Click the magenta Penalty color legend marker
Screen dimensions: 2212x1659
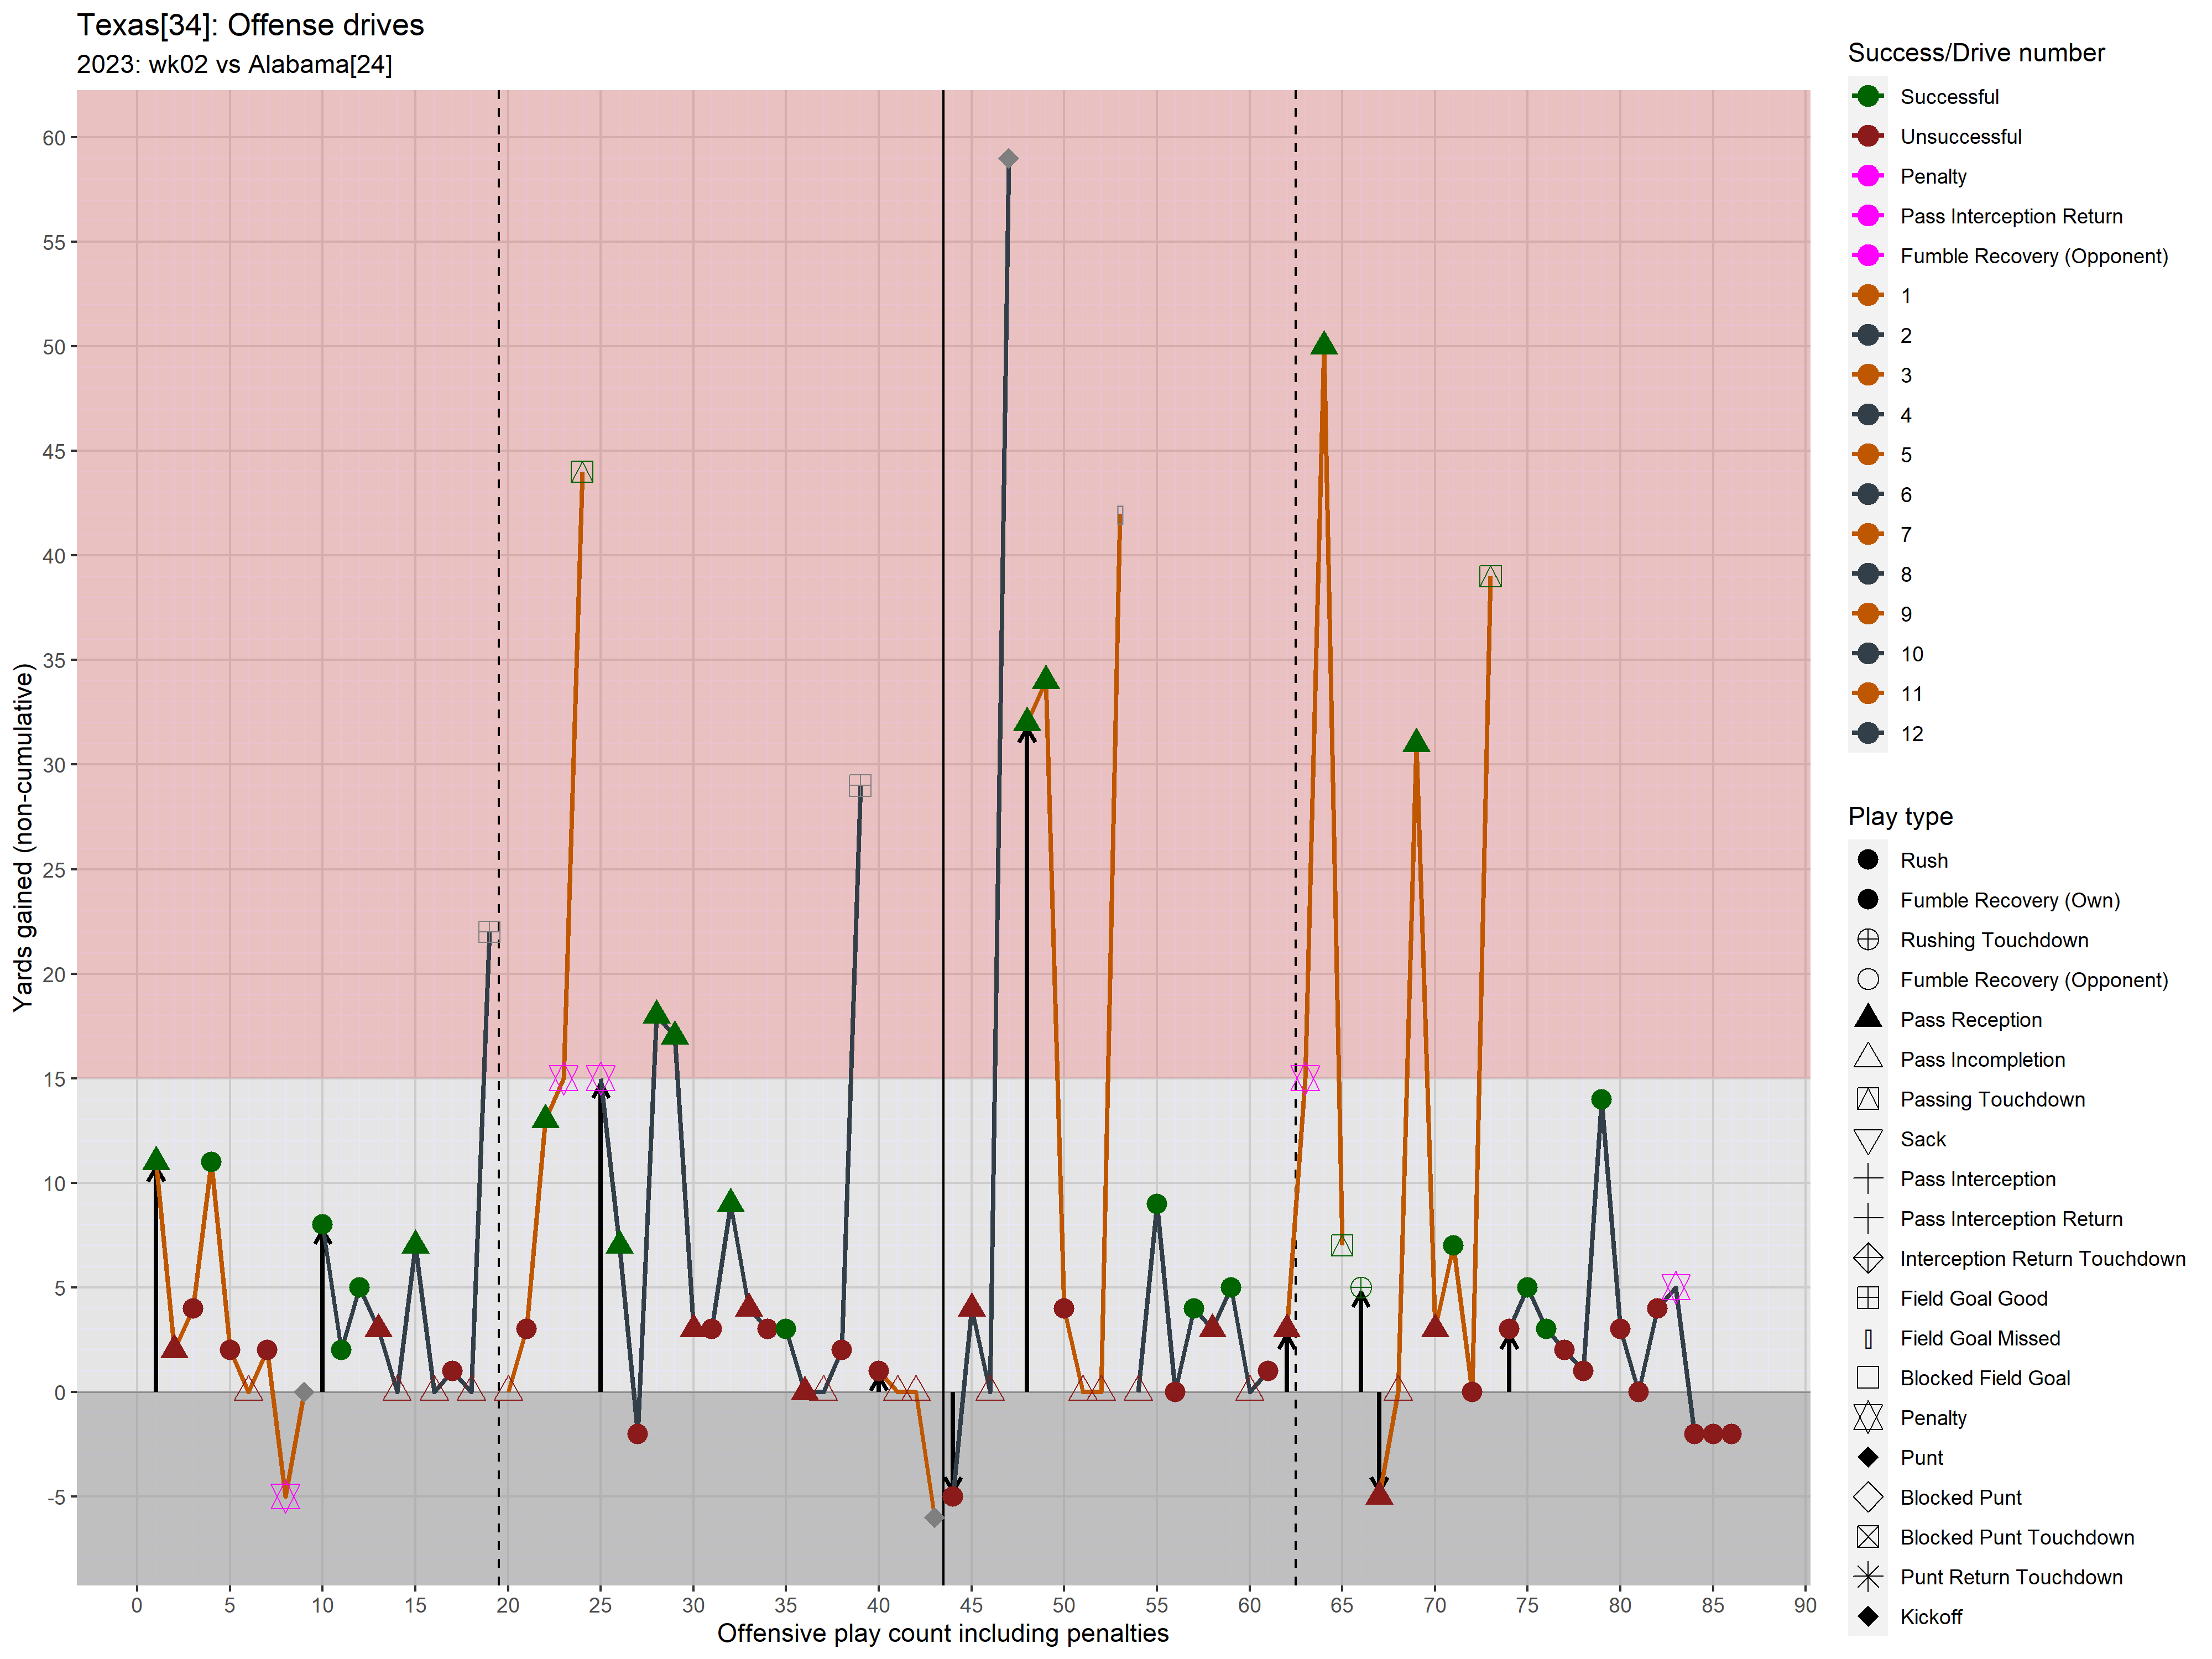click(1867, 176)
